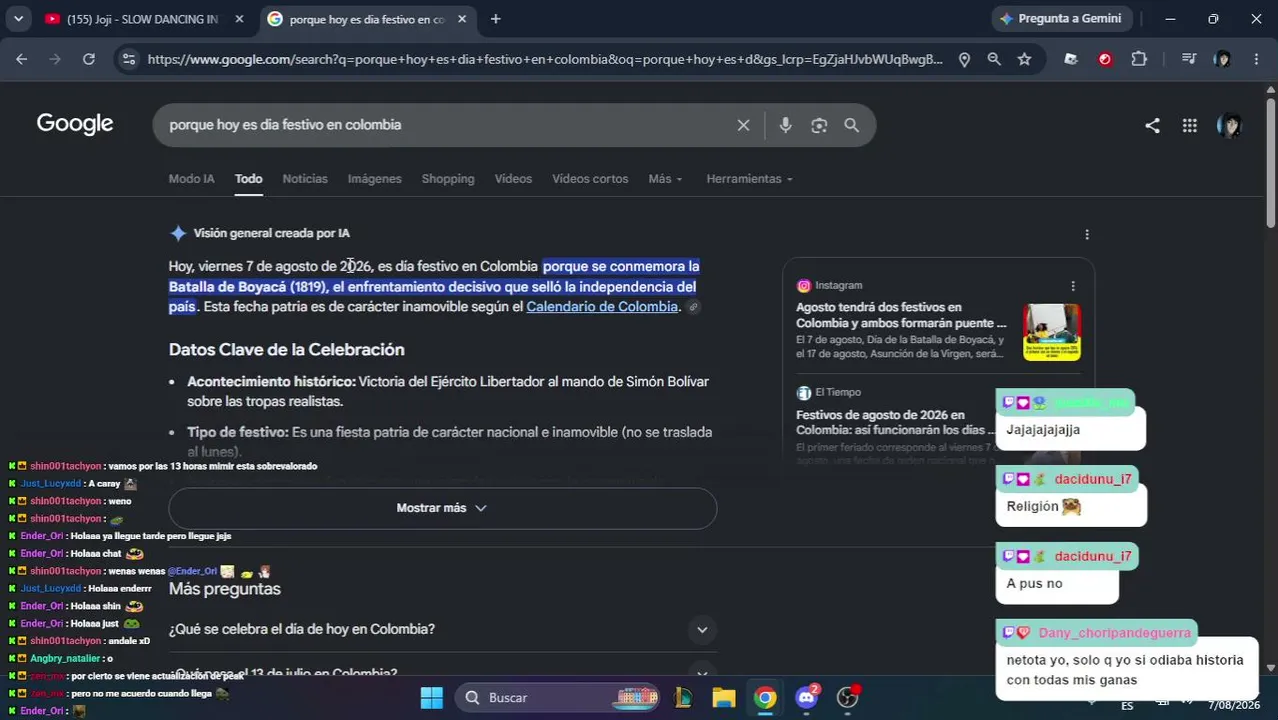1278x720 pixels.
Task: Click into the Google search field
Action: click(x=445, y=125)
